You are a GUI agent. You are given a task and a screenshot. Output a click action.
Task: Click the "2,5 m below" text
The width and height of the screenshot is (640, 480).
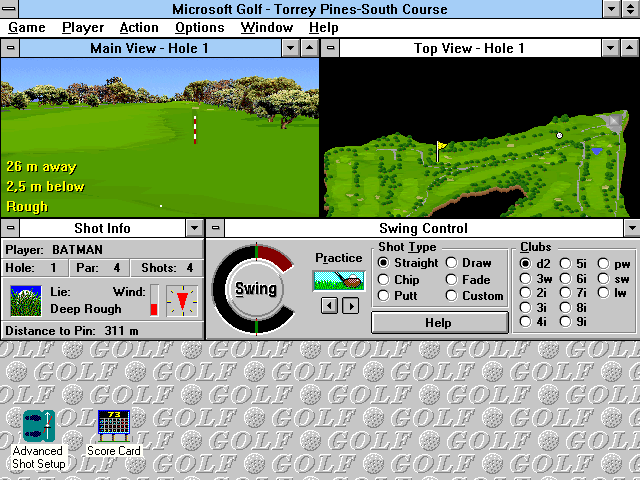(x=45, y=187)
